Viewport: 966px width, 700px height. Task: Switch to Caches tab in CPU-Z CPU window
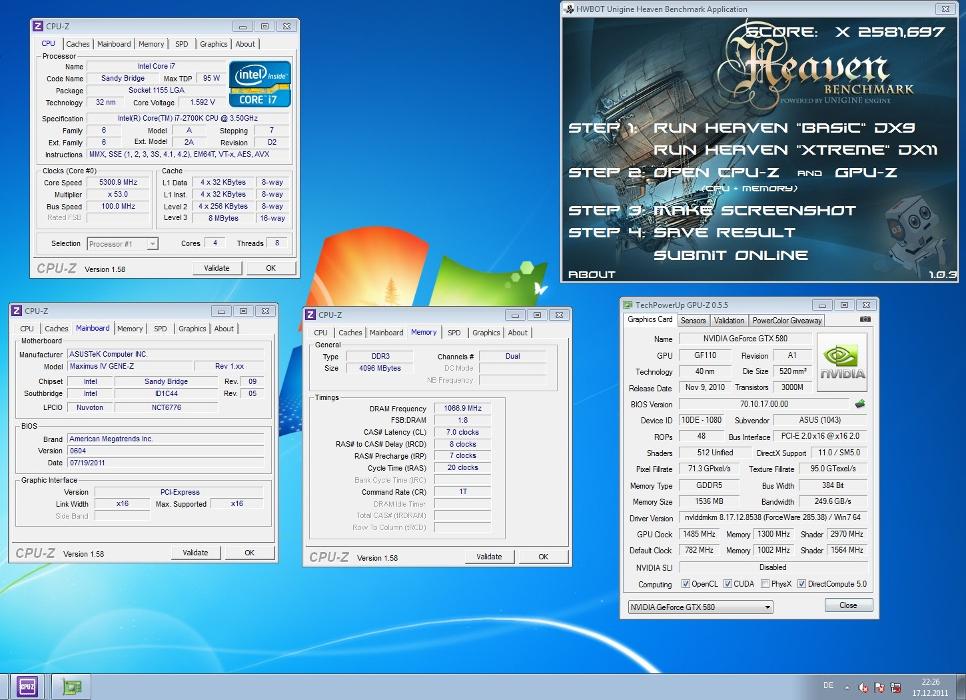78,44
